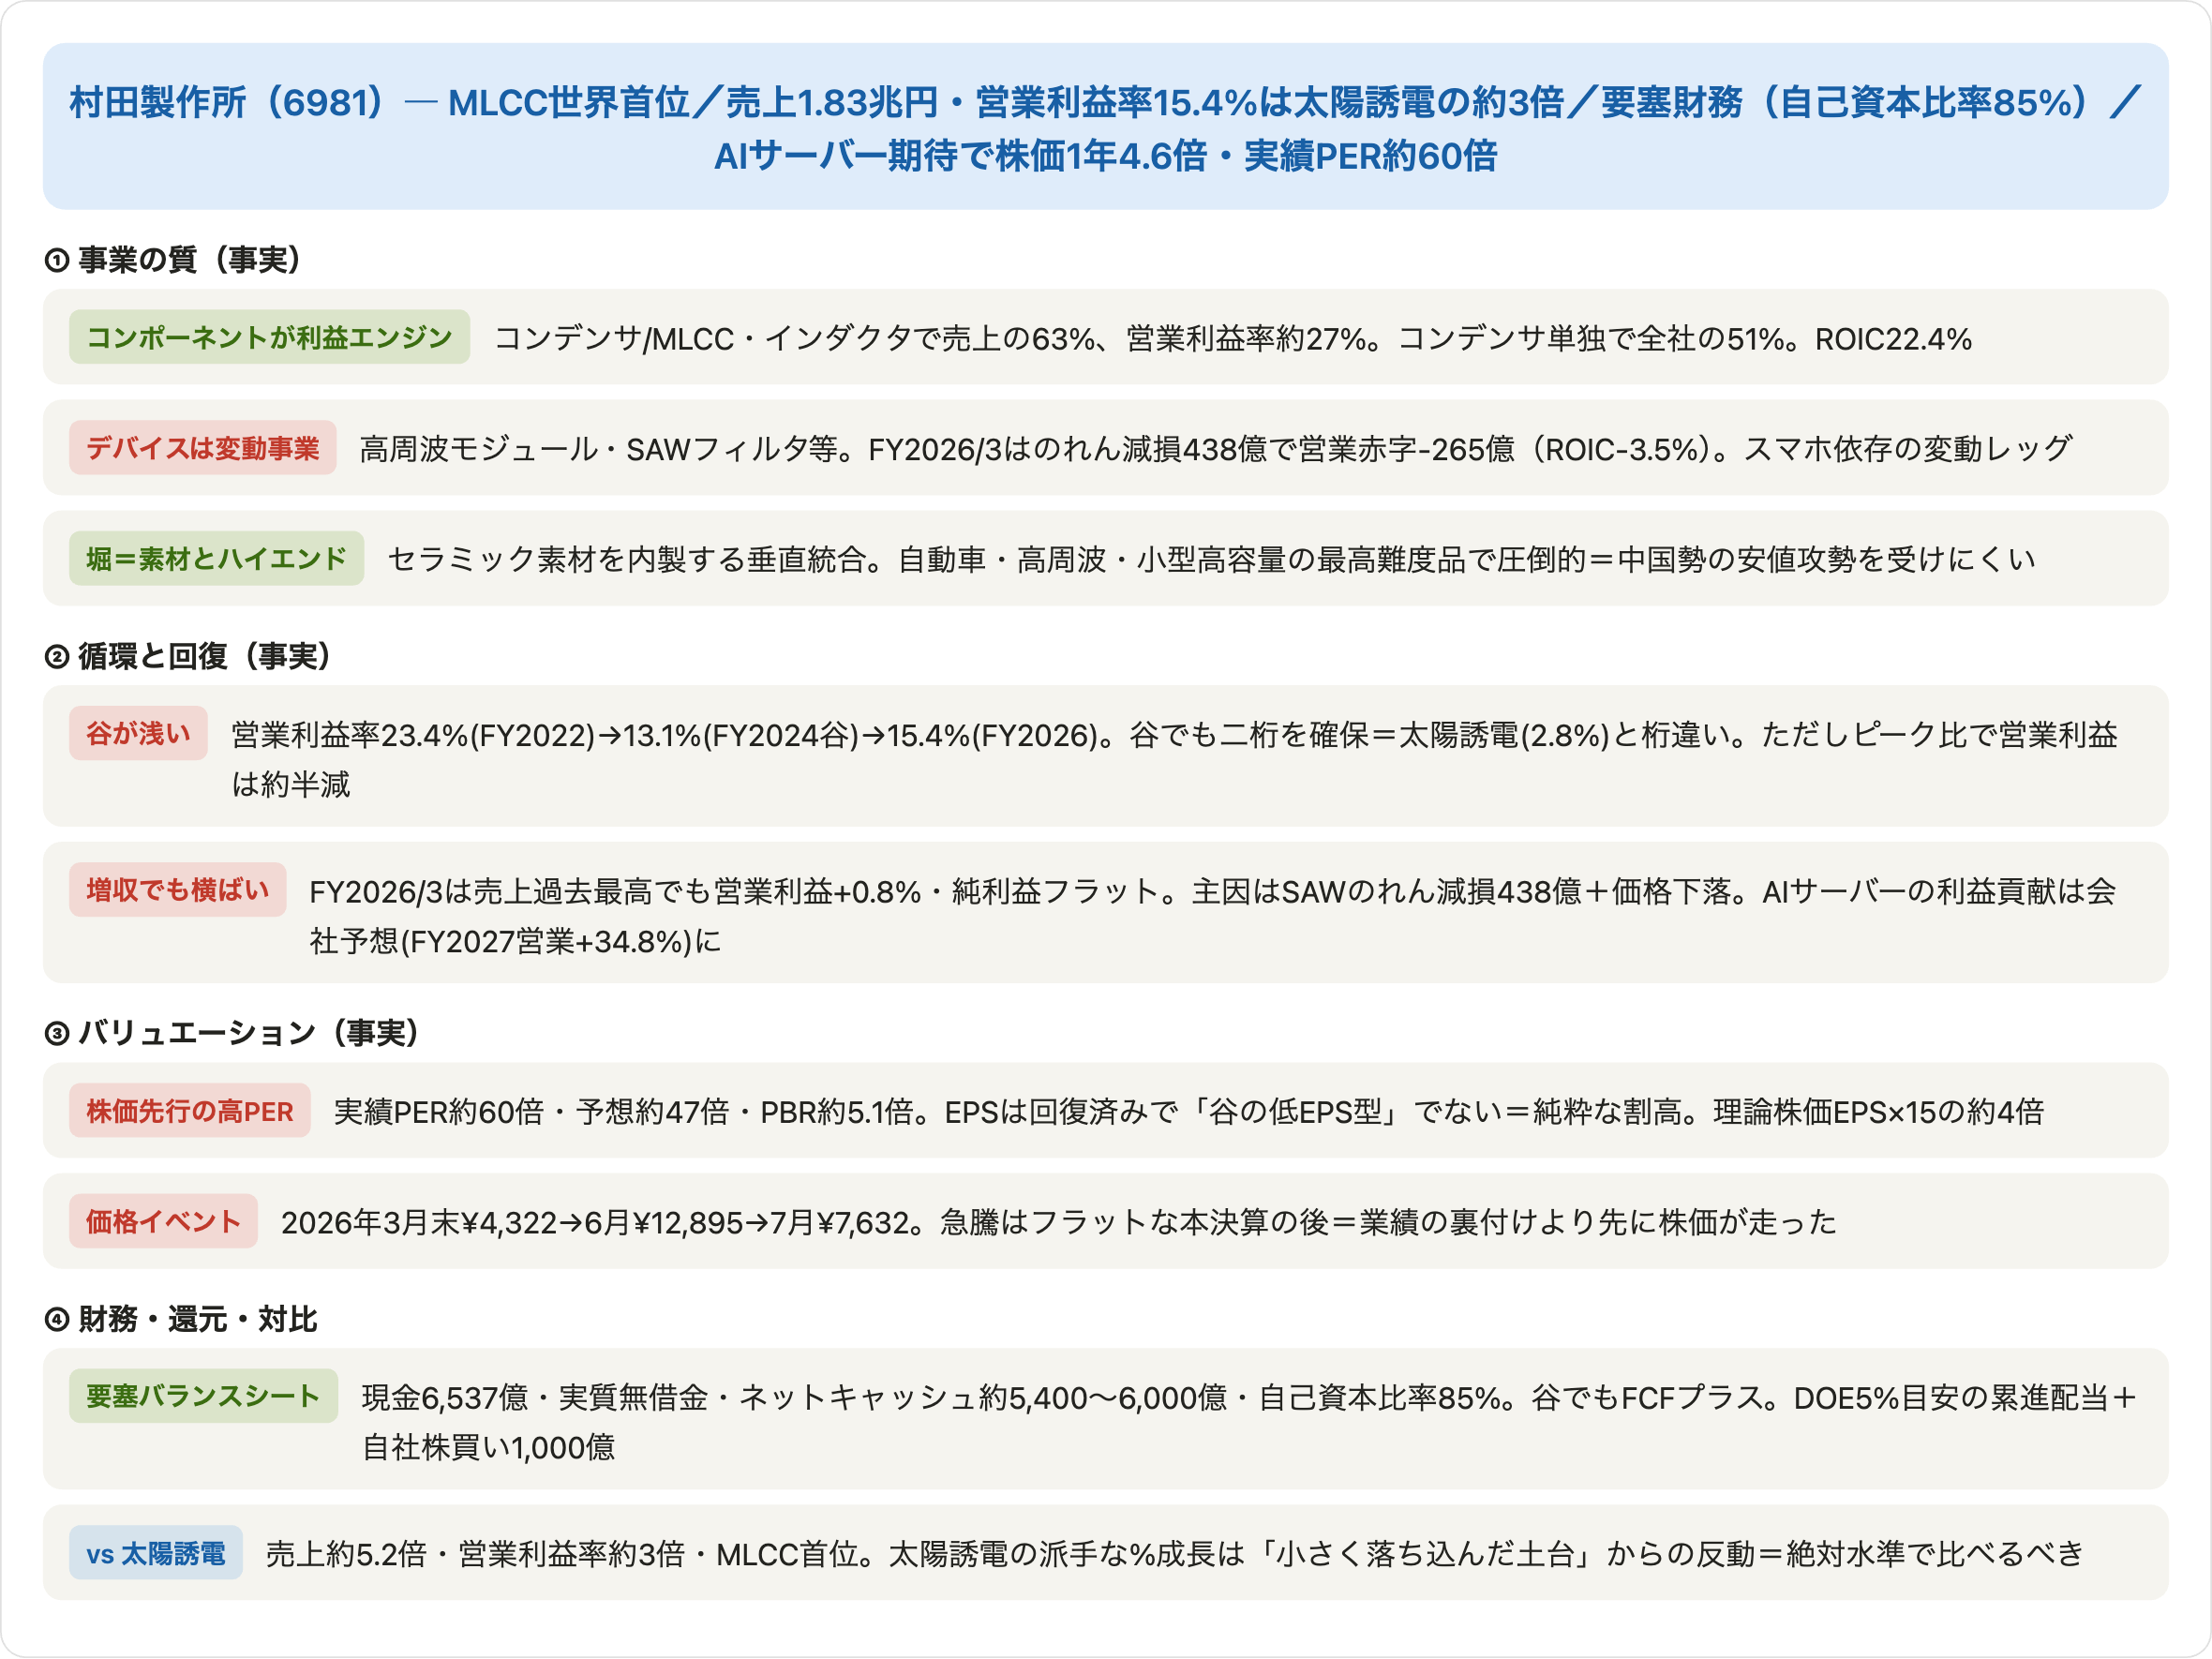Click the blue header title about 村田製作所（6981）
Screen dimensions: 2212x1659
click(x=1105, y=128)
